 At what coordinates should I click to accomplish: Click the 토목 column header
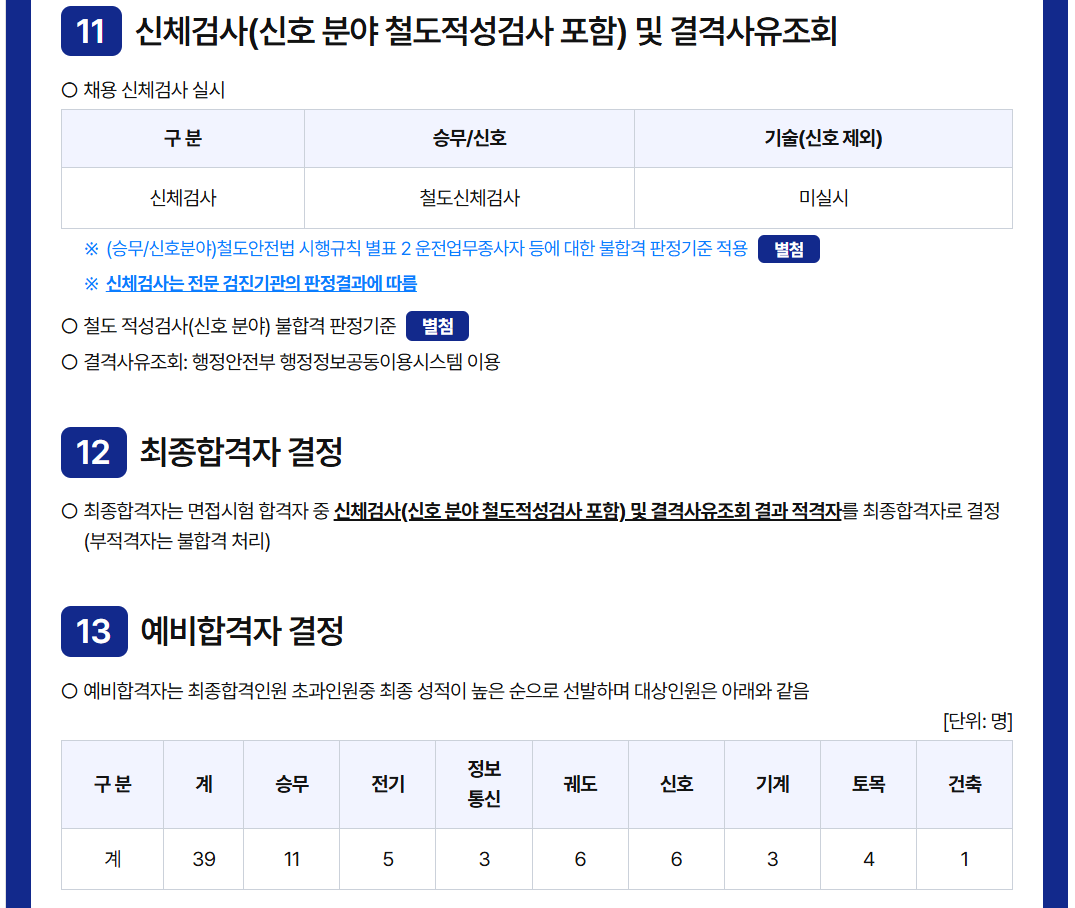click(869, 784)
